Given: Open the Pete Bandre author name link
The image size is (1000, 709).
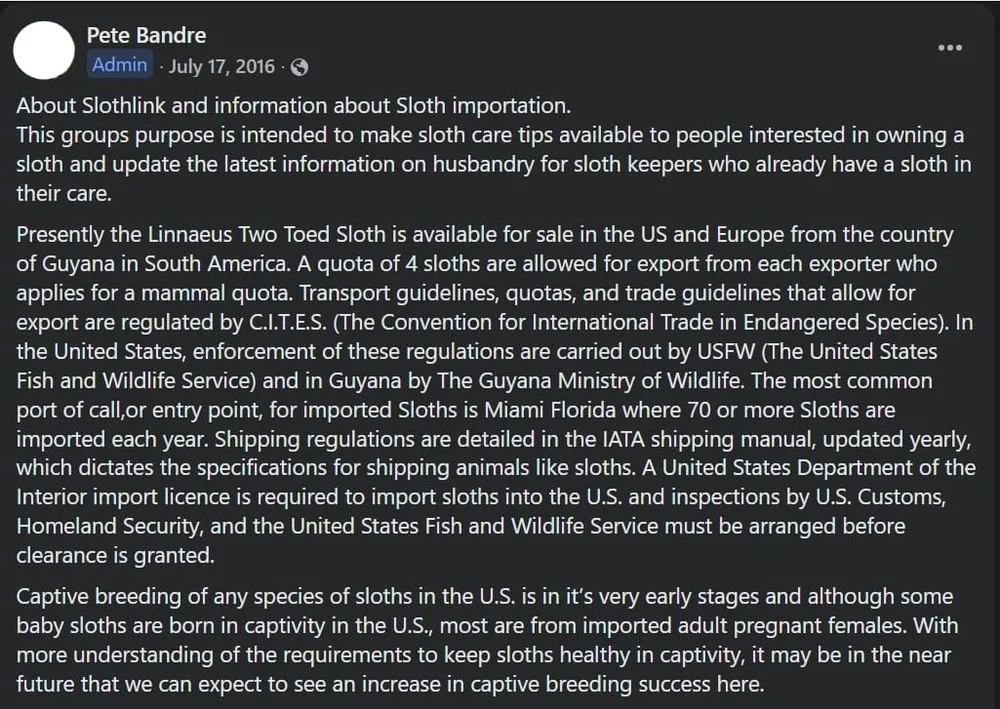Looking at the screenshot, I should [146, 35].
